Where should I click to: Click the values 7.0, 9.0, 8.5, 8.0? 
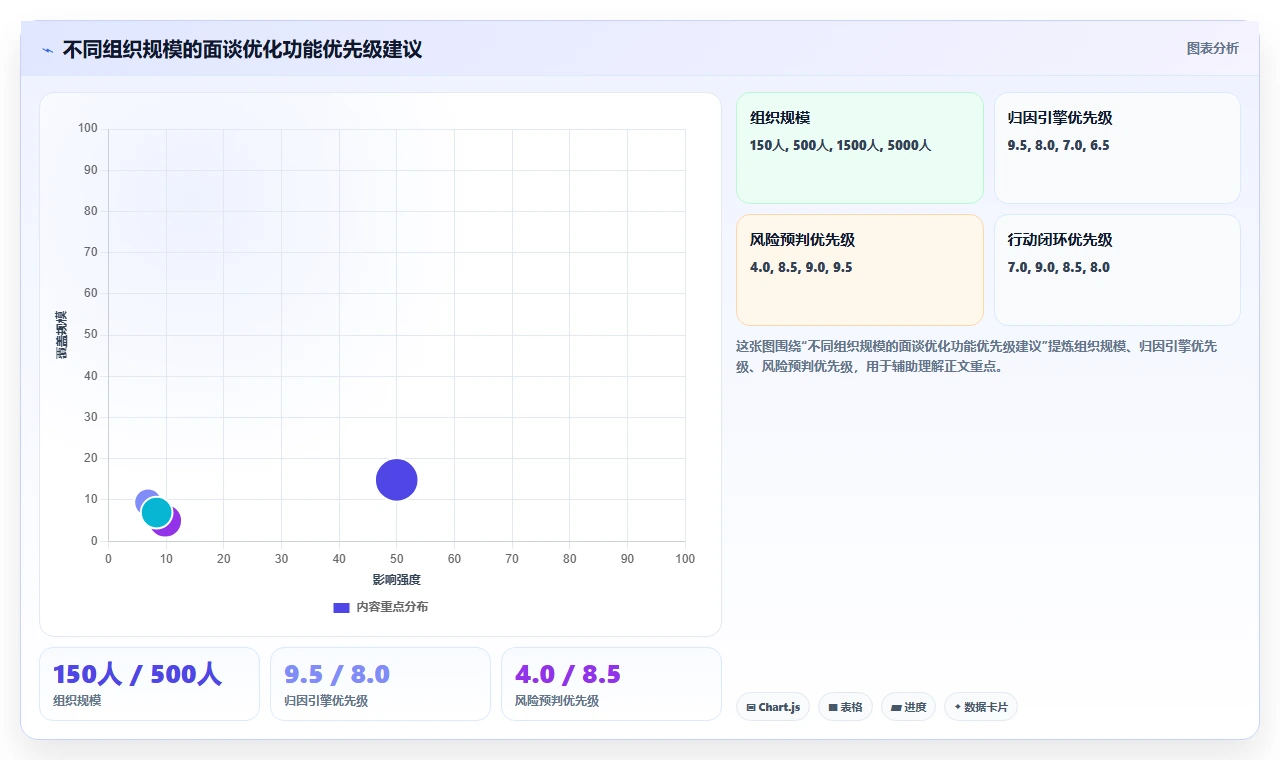pyautogui.click(x=1058, y=268)
